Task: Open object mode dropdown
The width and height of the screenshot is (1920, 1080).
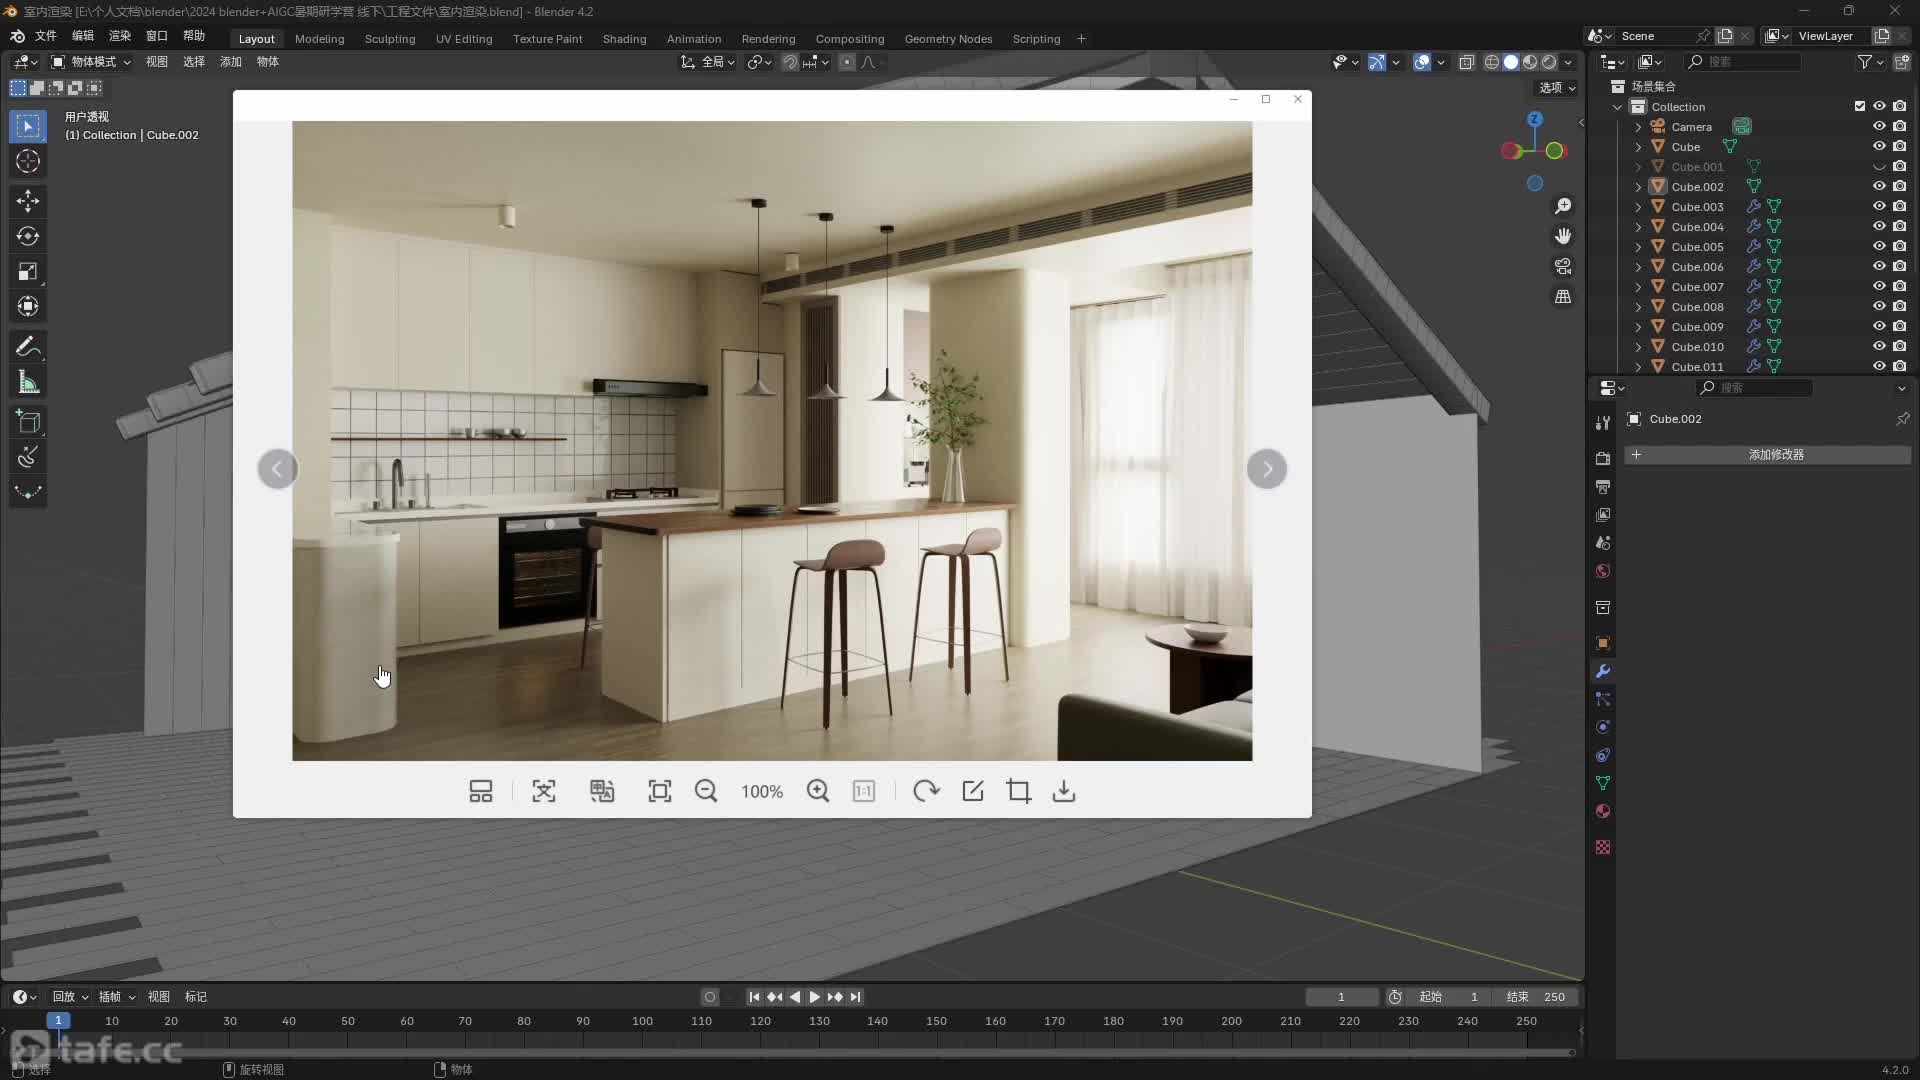Action: (91, 62)
